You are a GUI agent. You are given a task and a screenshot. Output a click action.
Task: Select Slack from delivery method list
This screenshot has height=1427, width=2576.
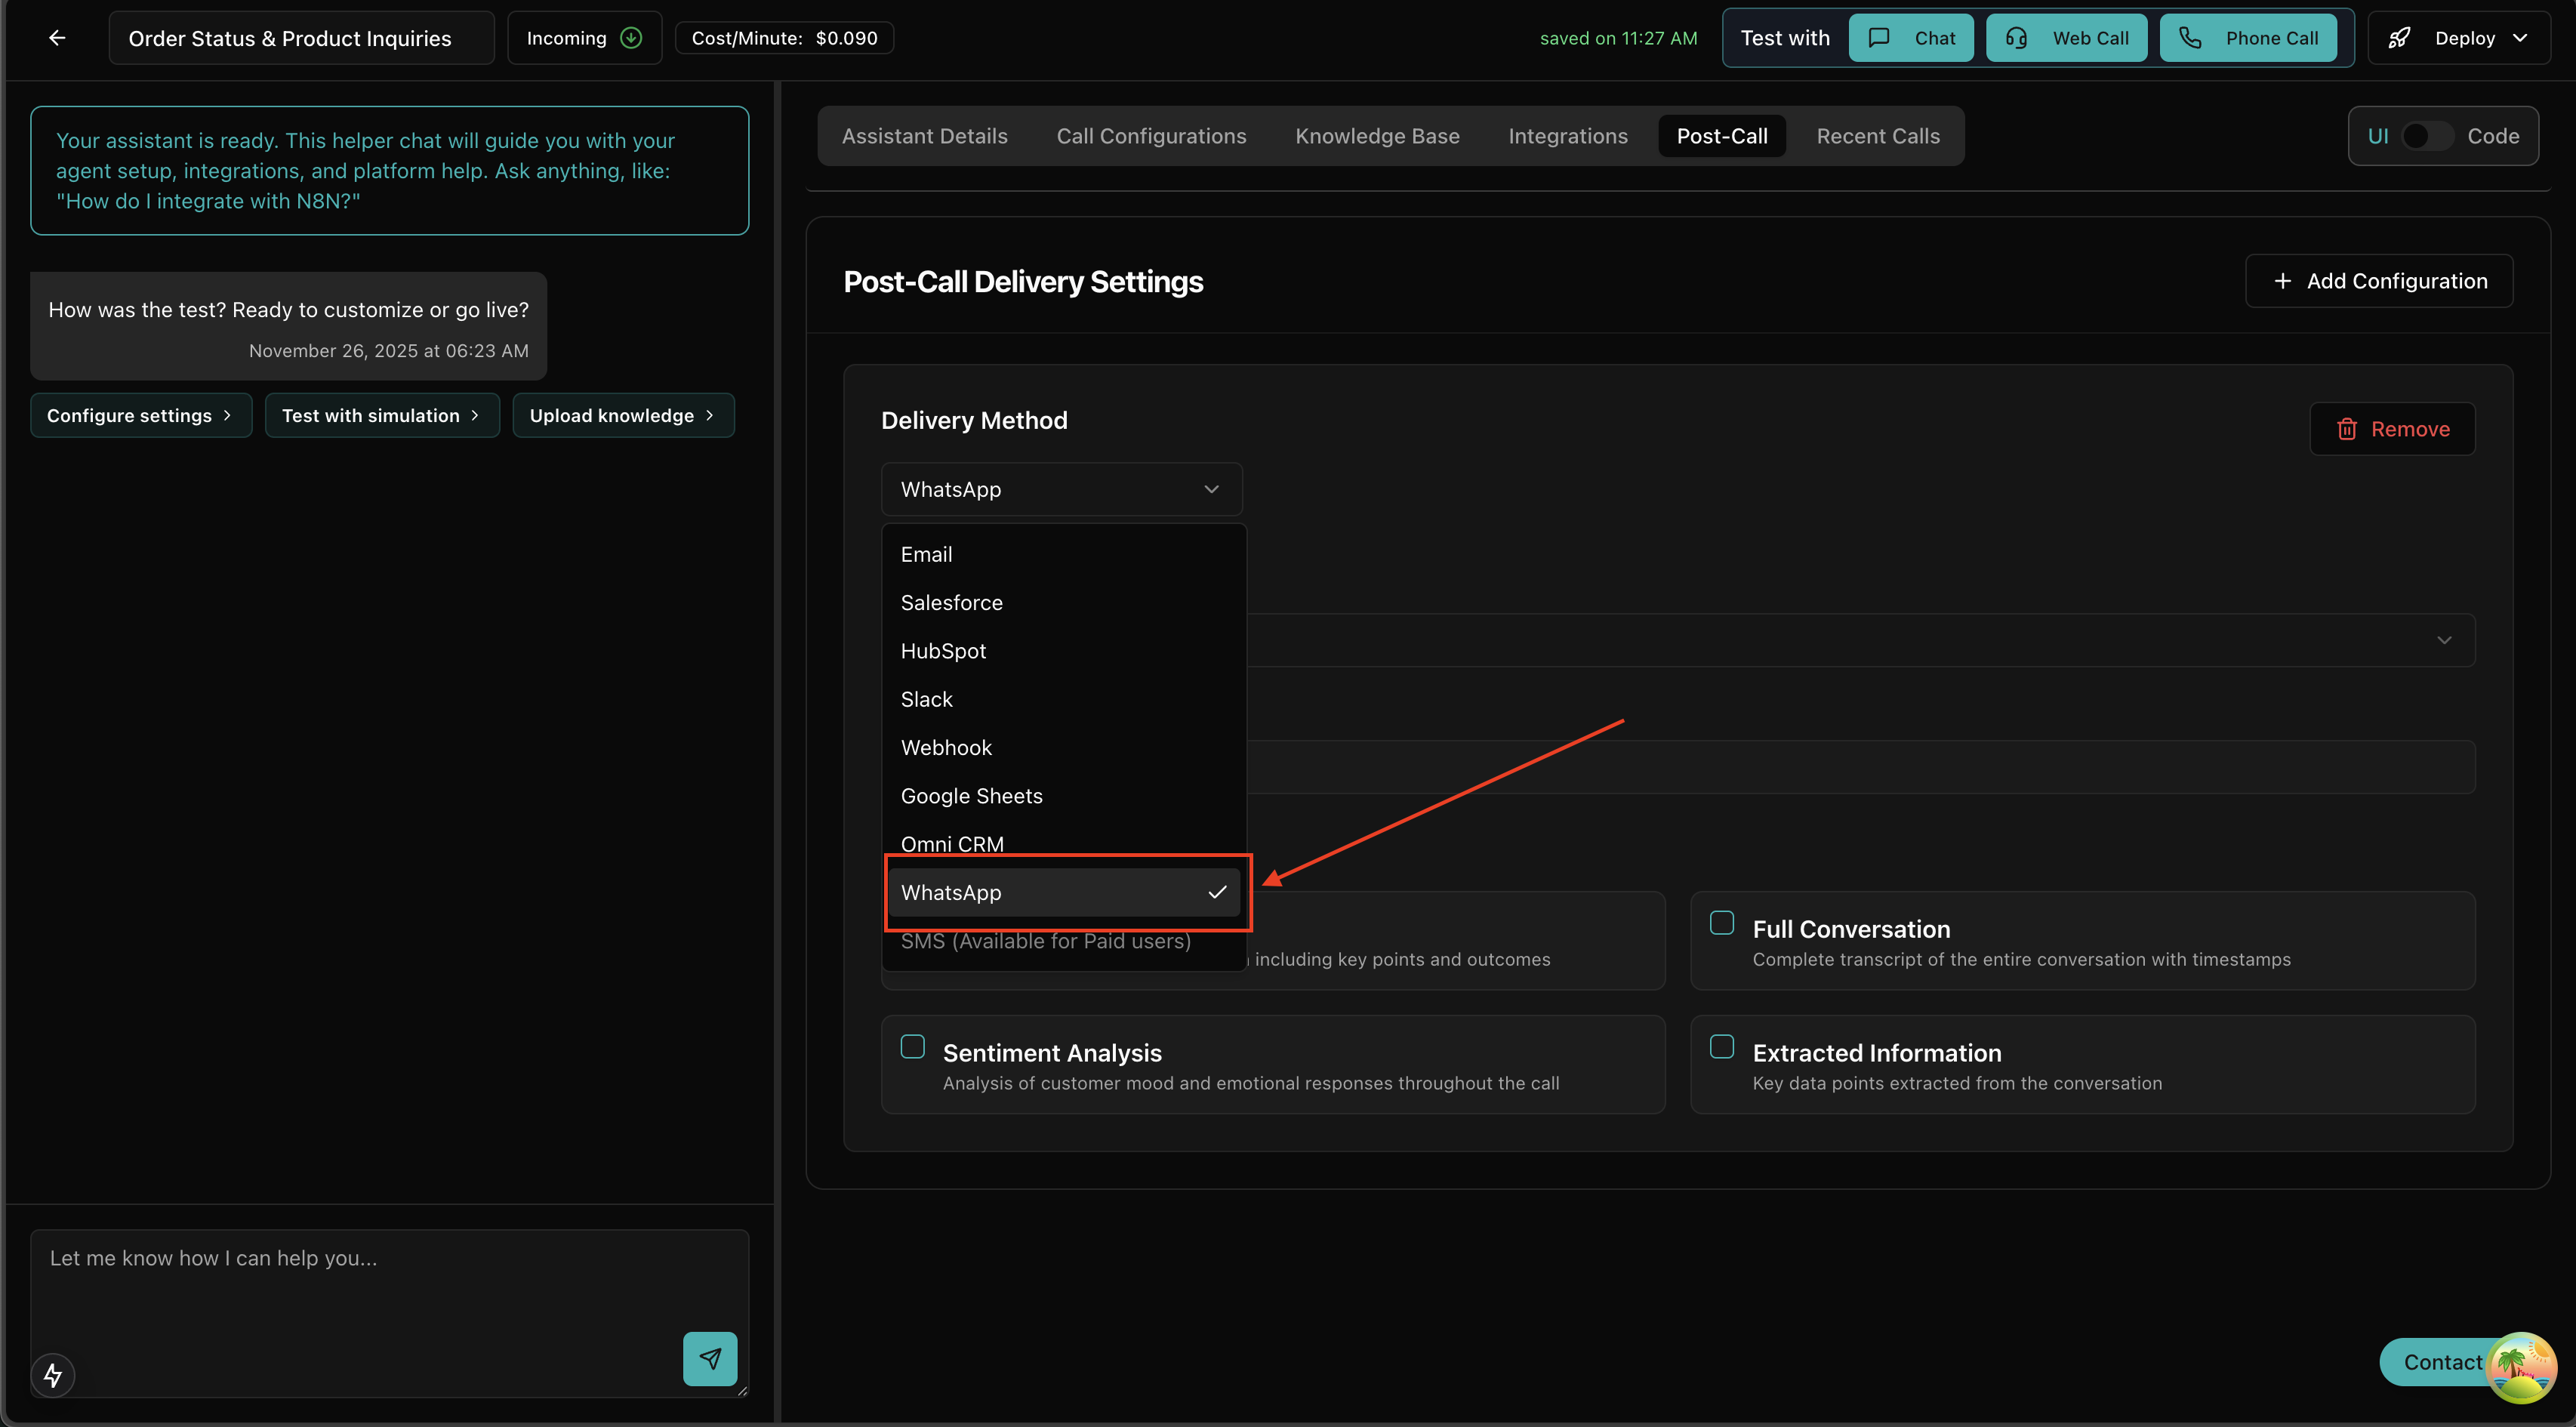pyautogui.click(x=927, y=699)
